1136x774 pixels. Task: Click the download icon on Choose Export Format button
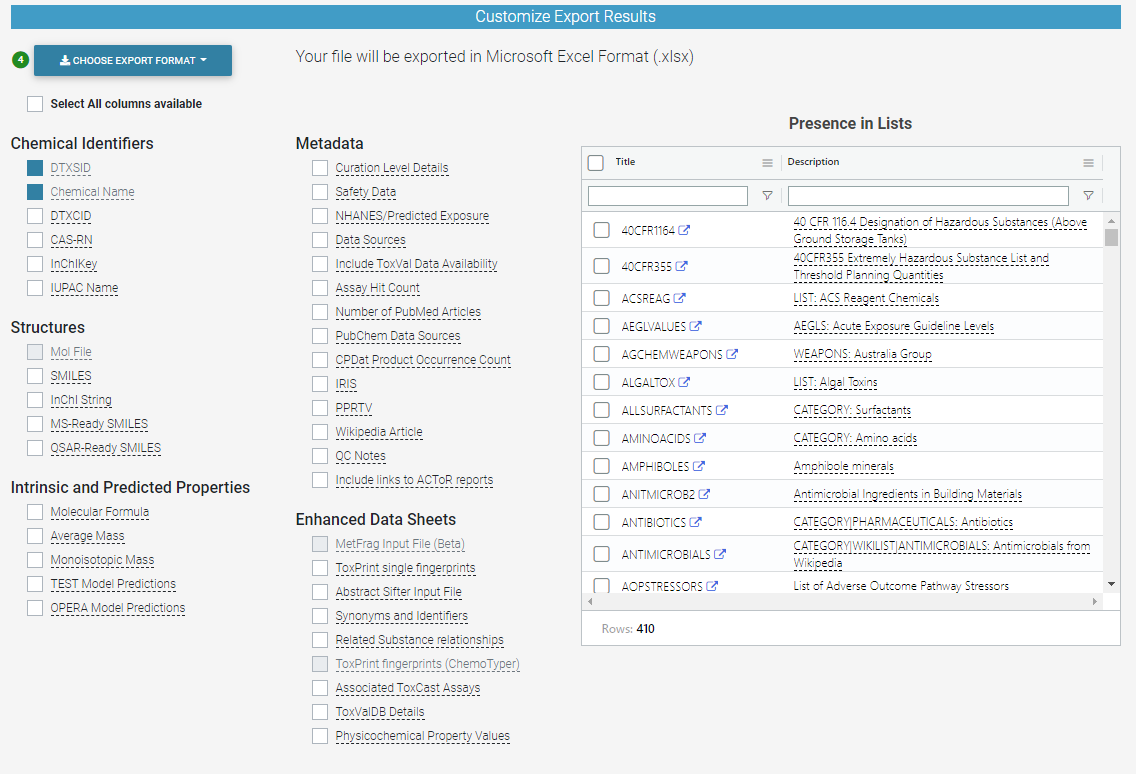65,60
